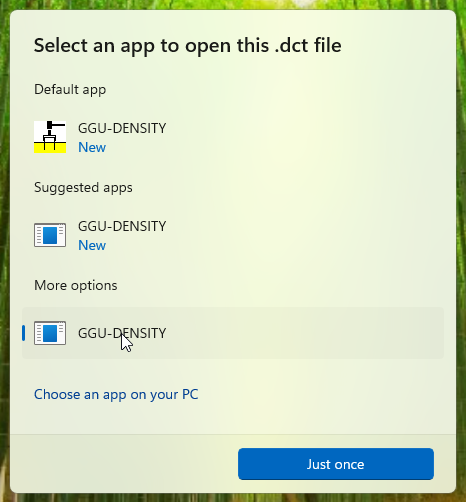
Task: Select the GGU-DENSITY icon under Default app
Action: (x=50, y=137)
